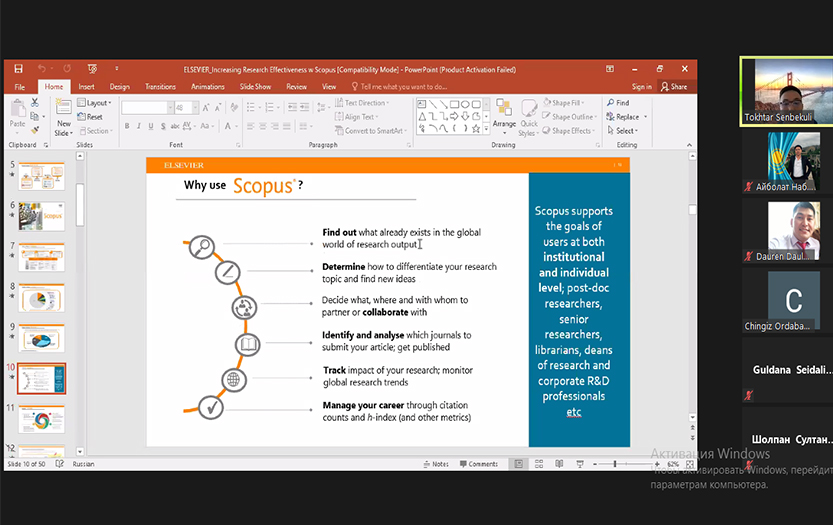Select slide 11 thumbnail
This screenshot has width=833, height=525.
click(41, 420)
